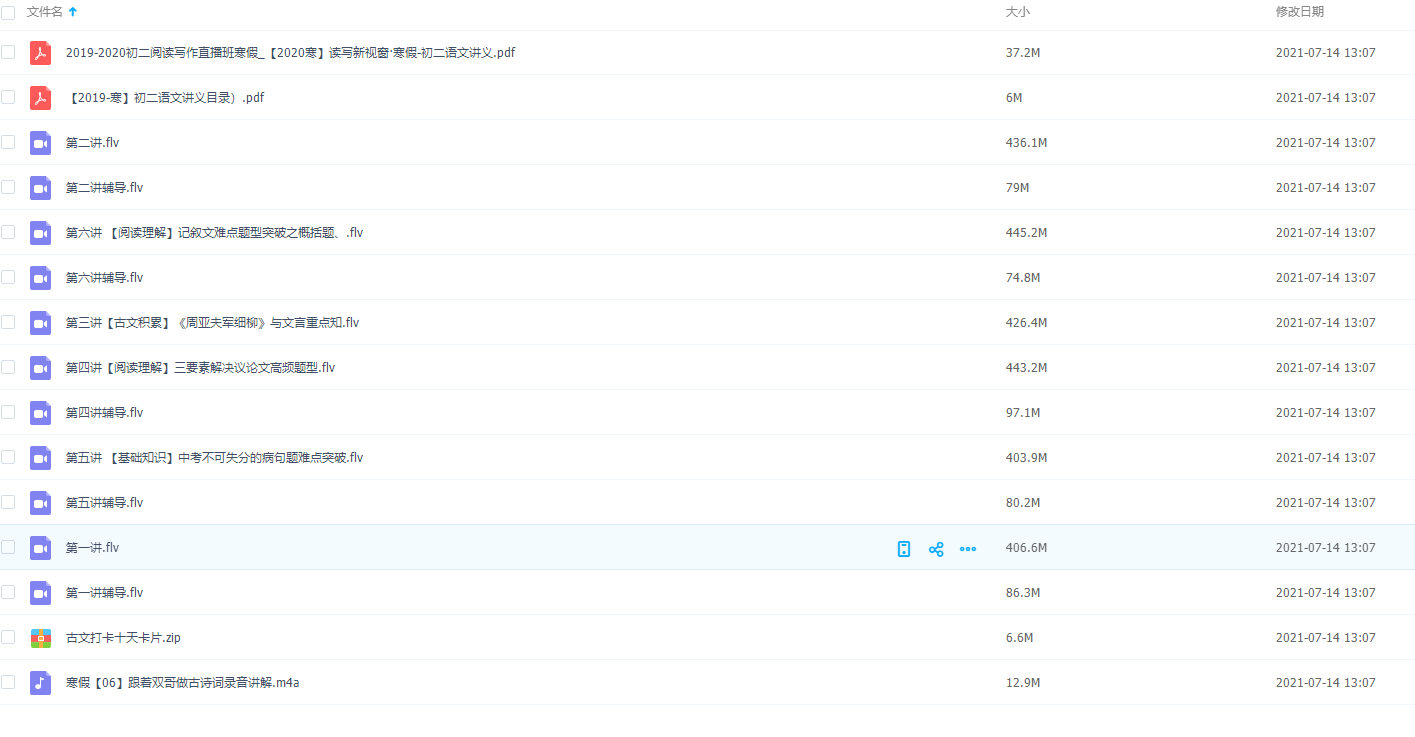
Task: Open 第六讲【阅读理解】记叙文难点题型突破 video file
Action: tap(214, 233)
